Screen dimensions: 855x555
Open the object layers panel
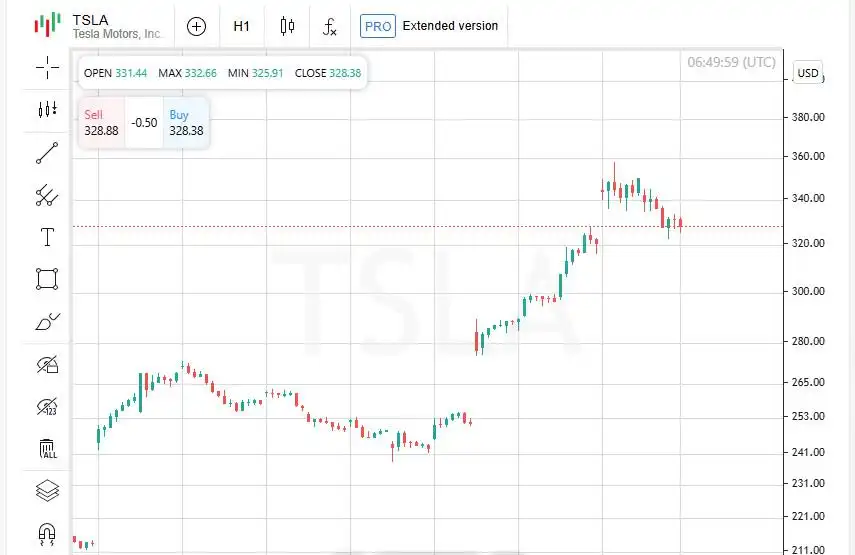point(47,491)
